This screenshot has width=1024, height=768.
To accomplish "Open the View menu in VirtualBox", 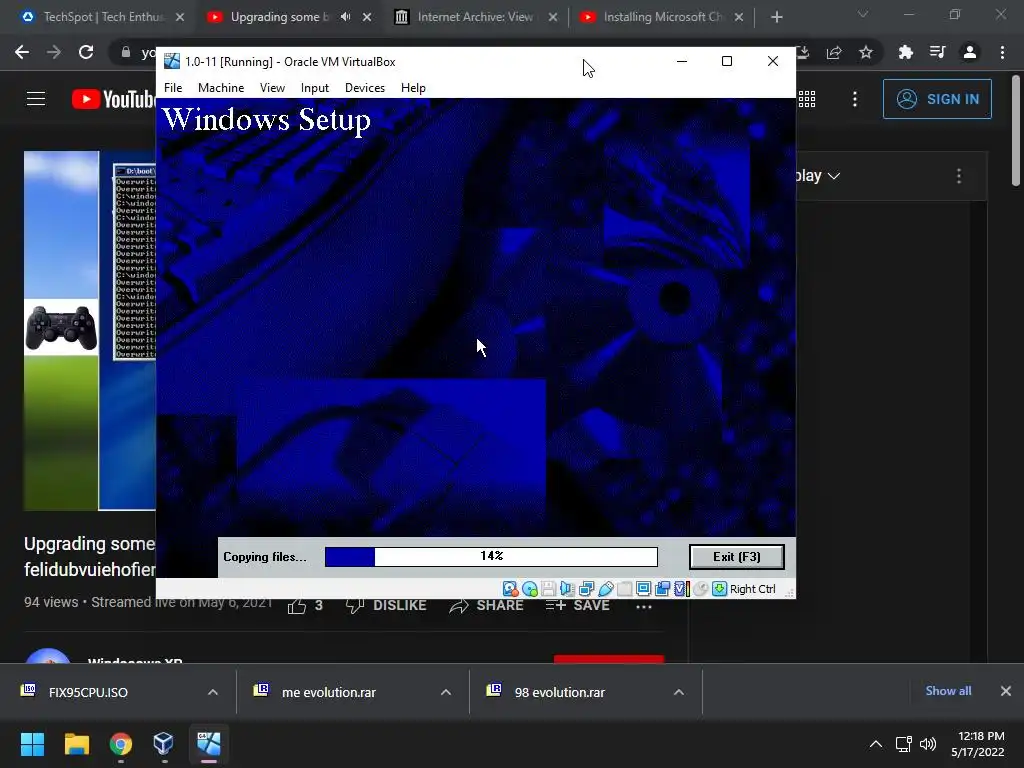I will 272,88.
